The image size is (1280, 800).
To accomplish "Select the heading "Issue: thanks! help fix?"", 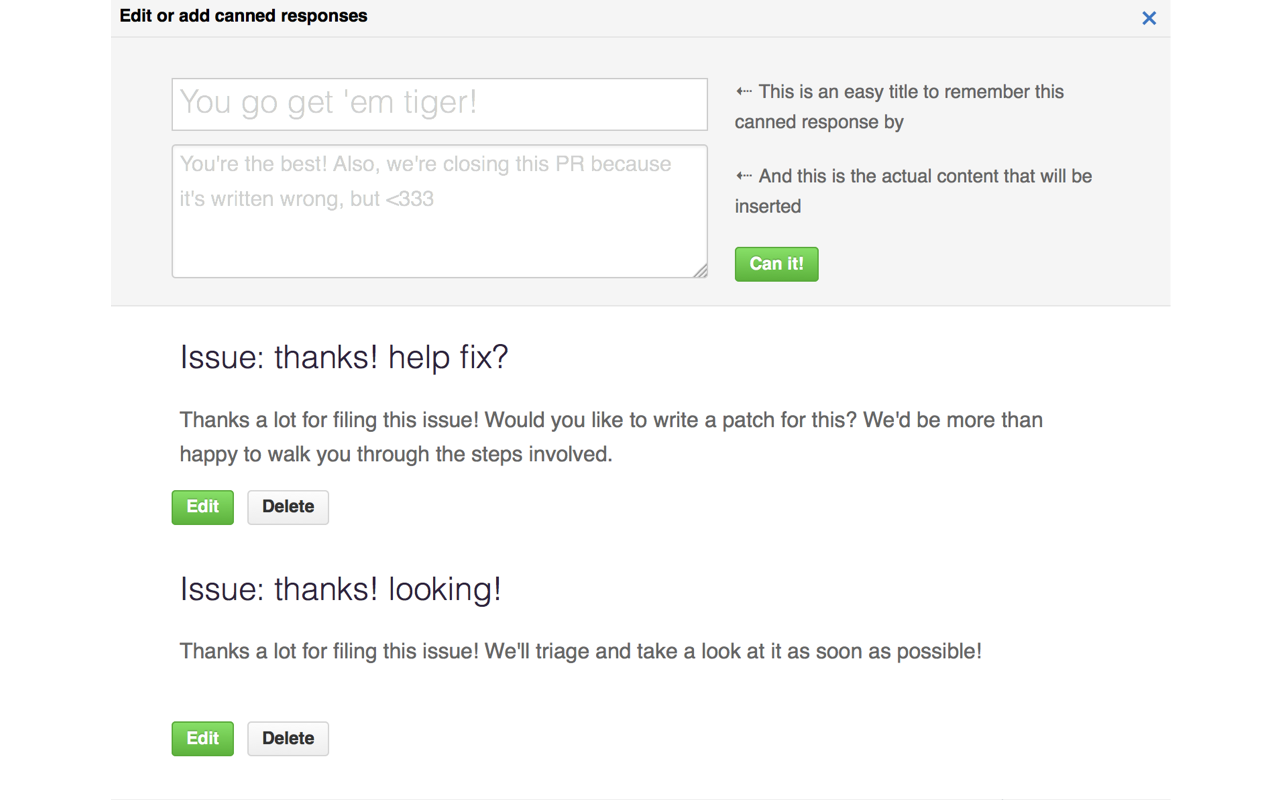I will pos(344,357).
